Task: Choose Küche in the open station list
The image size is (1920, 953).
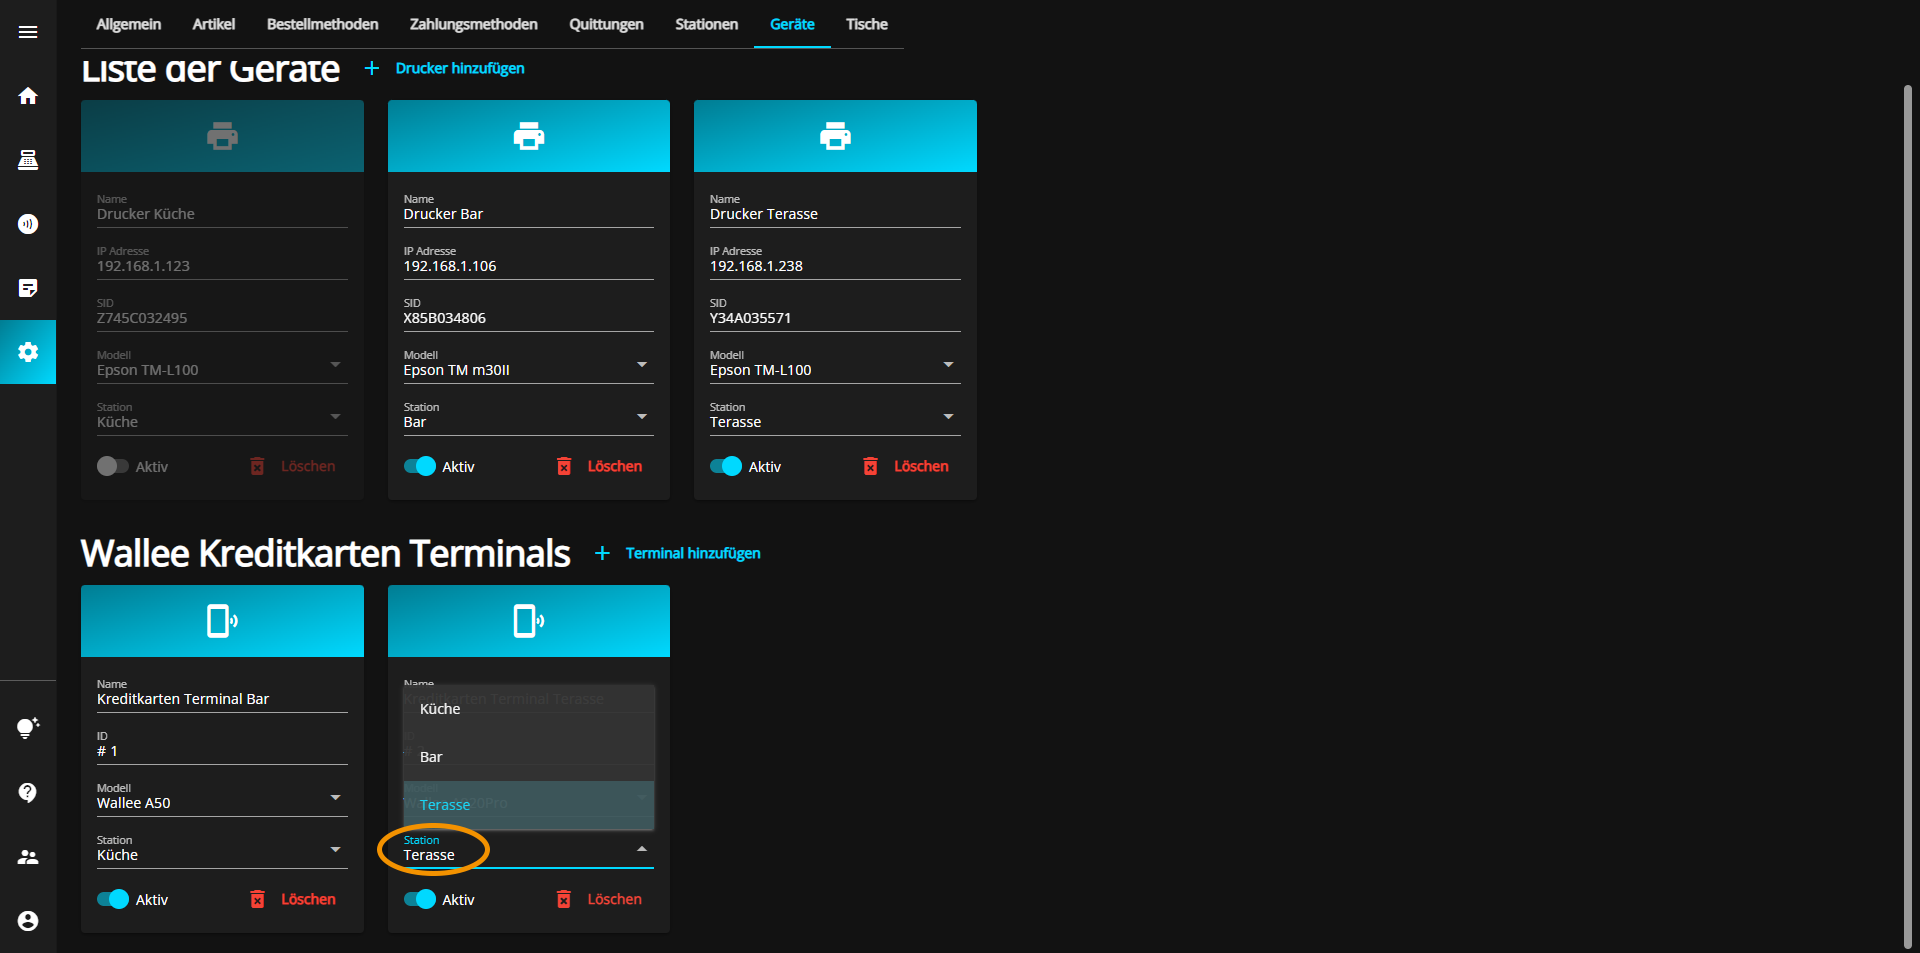Action: 529,709
